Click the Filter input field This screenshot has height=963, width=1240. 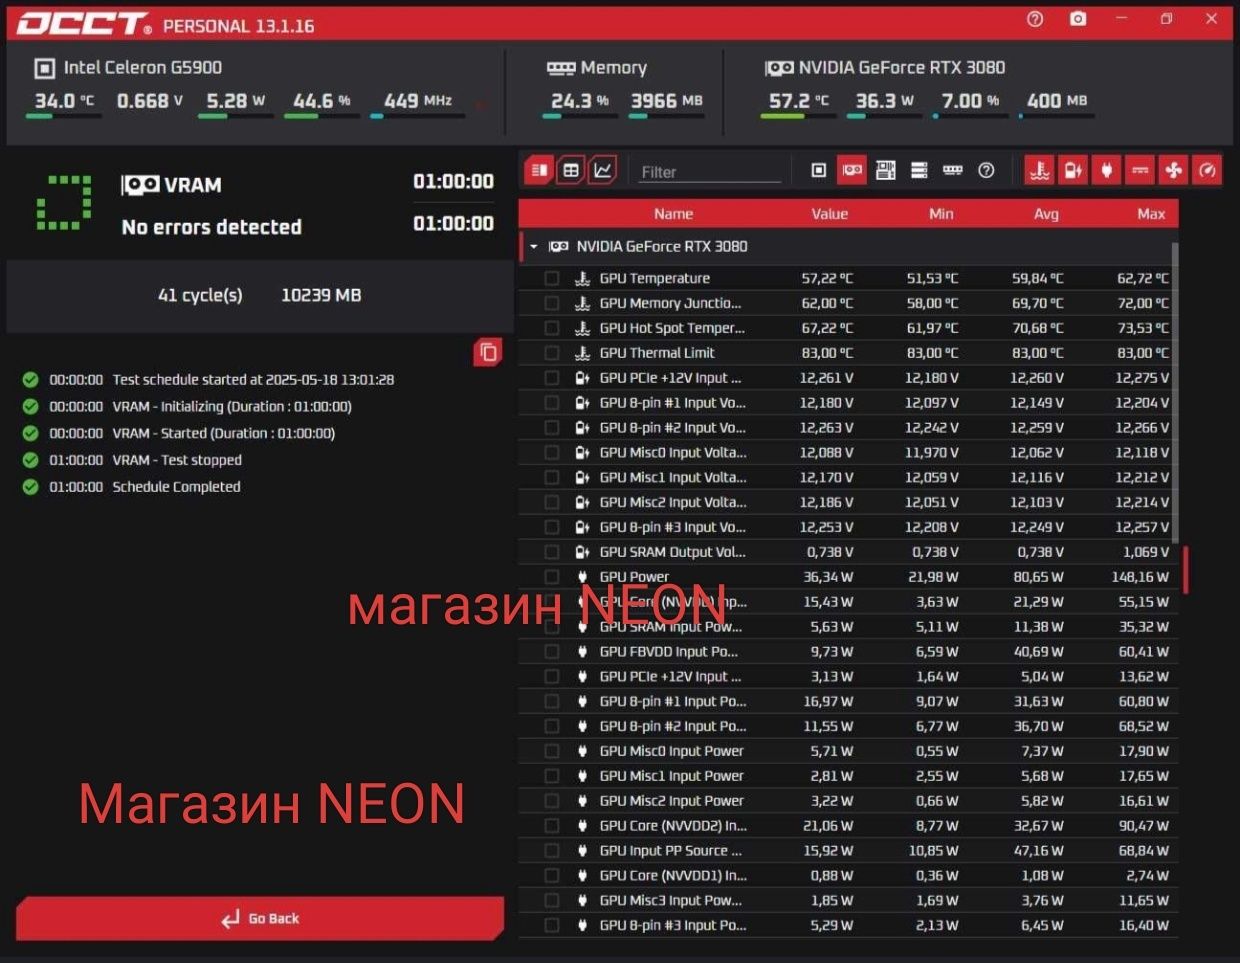pyautogui.click(x=710, y=172)
